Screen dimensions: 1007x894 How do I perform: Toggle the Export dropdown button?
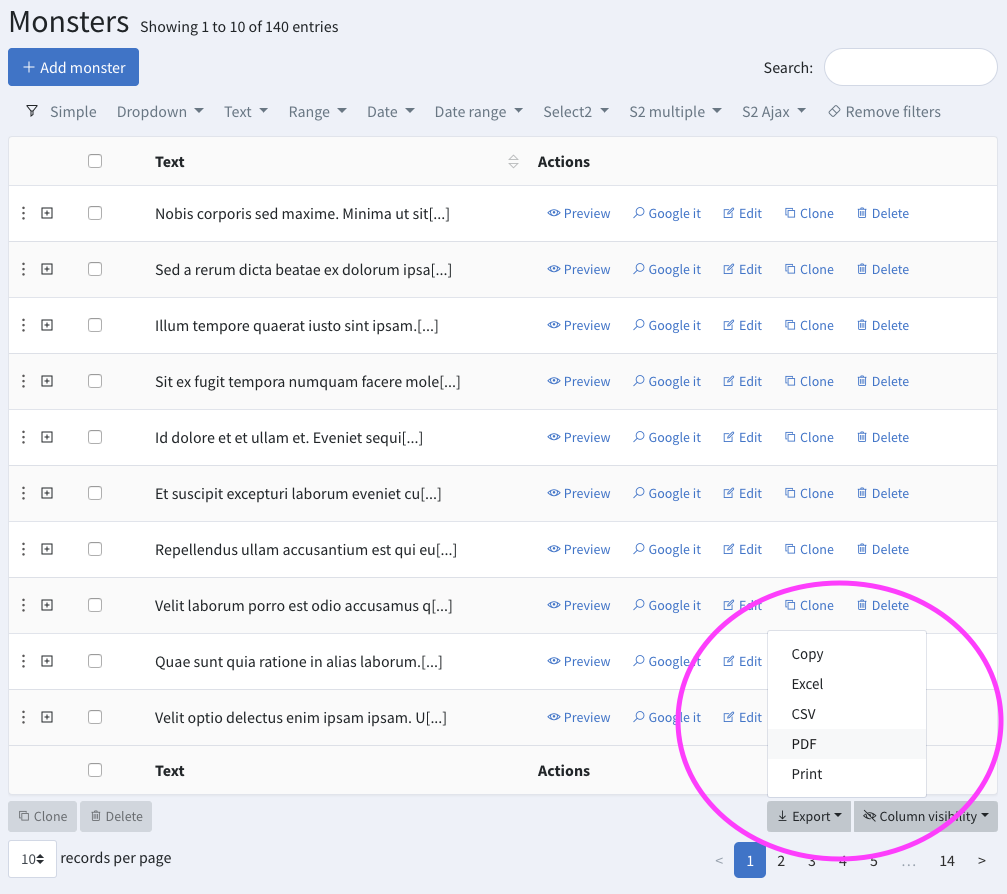coord(809,816)
